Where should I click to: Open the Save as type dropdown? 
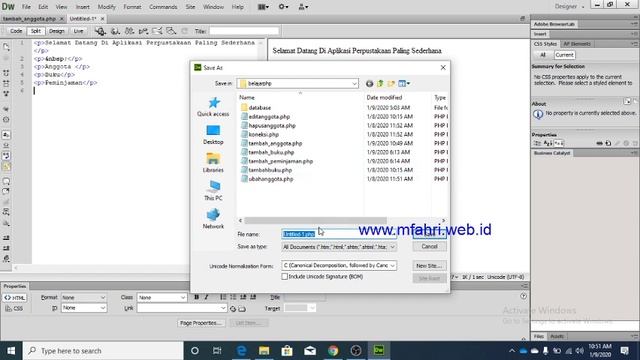click(392, 247)
